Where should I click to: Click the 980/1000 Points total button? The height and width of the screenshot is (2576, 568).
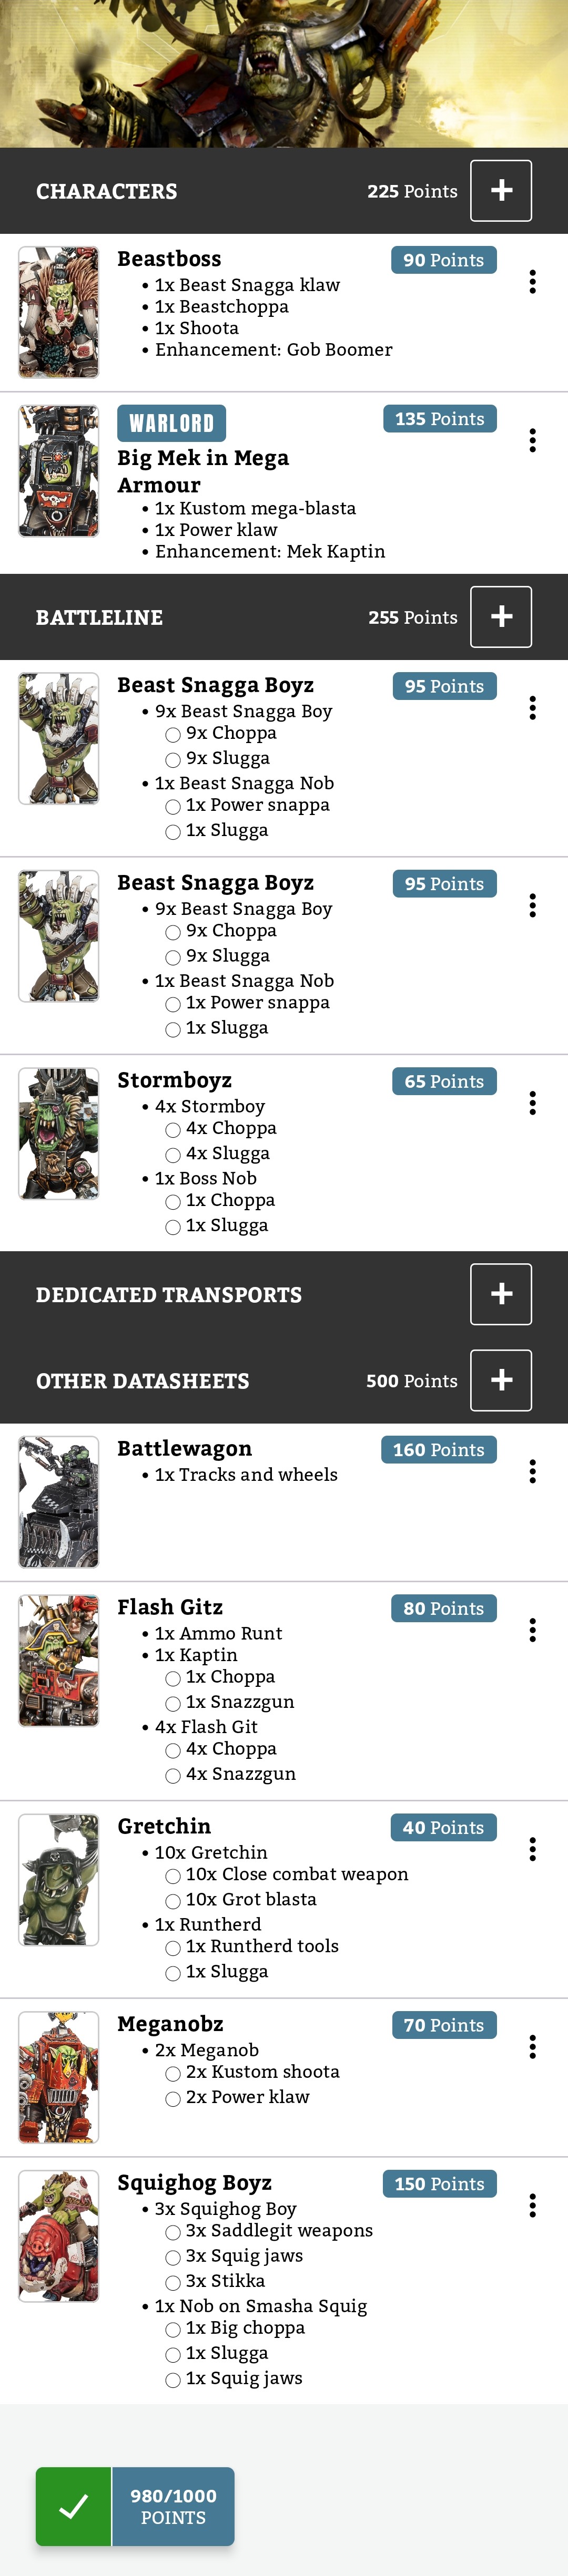click(173, 2506)
